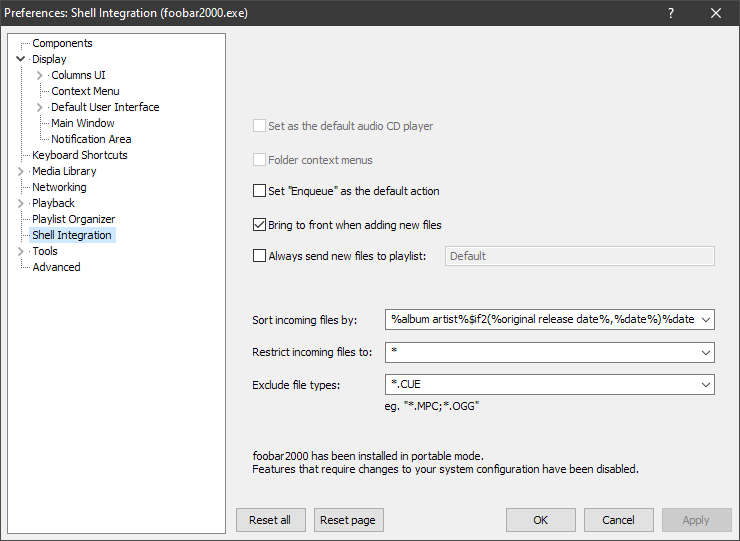
Task: Open Restrict incoming files to dropdown
Action: click(x=706, y=353)
